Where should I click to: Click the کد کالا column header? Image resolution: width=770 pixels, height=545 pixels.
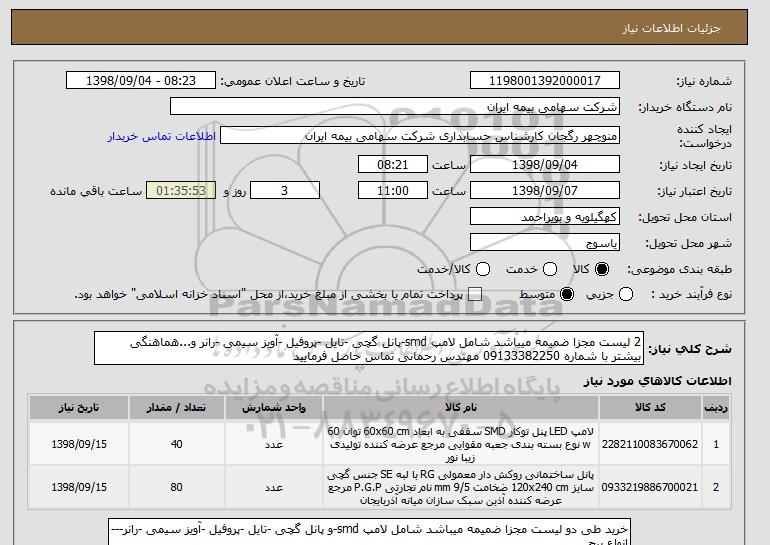650,408
